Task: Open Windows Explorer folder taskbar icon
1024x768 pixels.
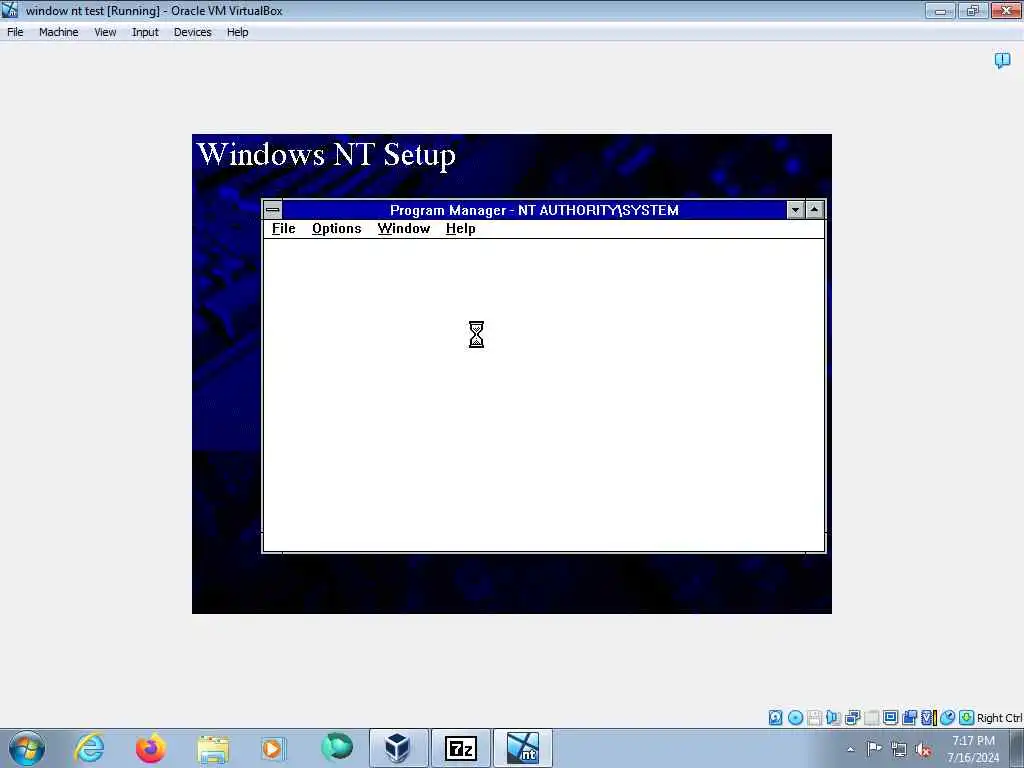Action: 213,748
